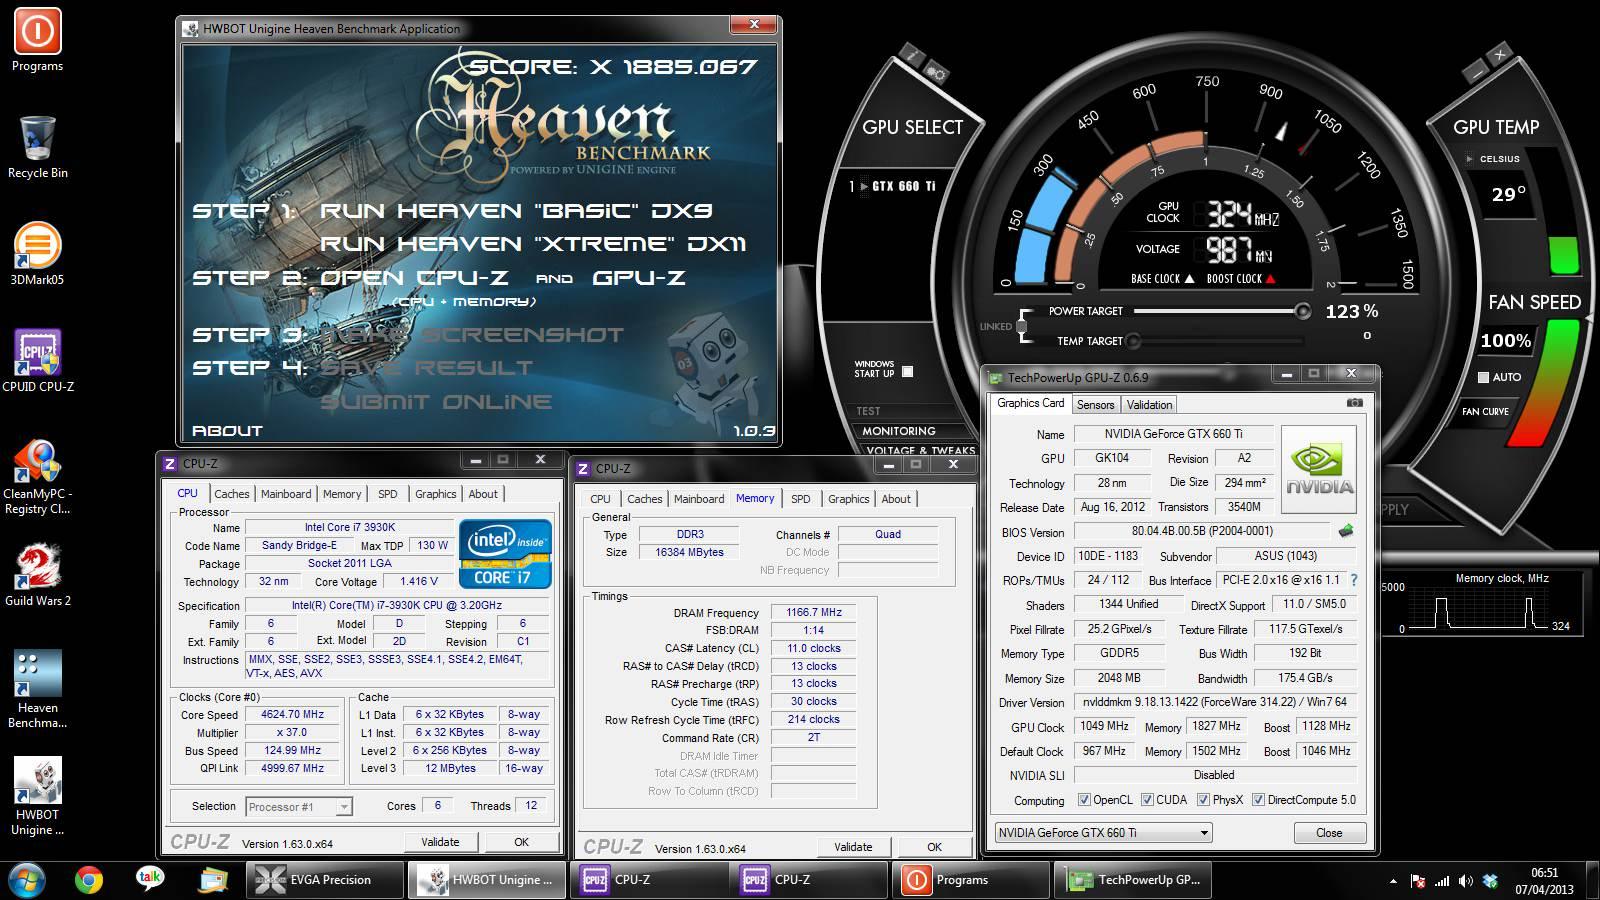Image resolution: width=1600 pixels, height=900 pixels.
Task: Click the NVIDIA logo in GPU-Z
Action: click(x=1319, y=469)
